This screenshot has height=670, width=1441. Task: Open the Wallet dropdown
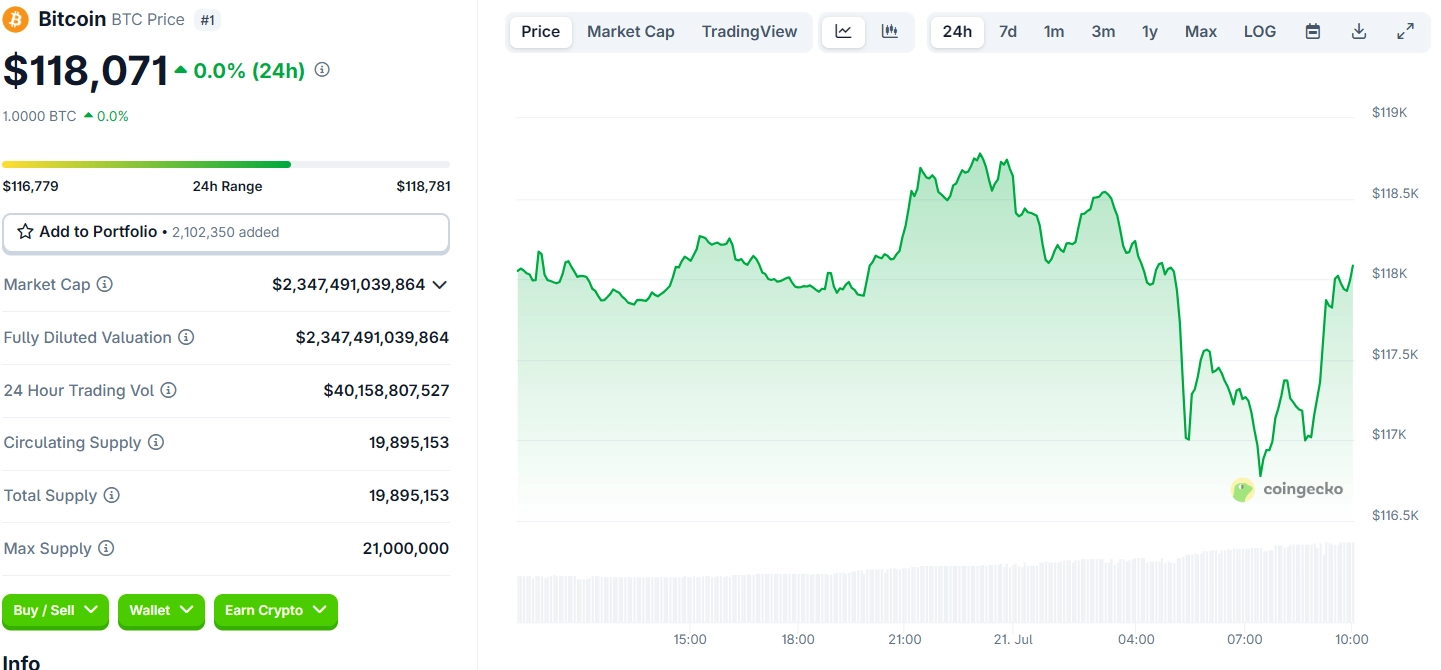click(161, 610)
